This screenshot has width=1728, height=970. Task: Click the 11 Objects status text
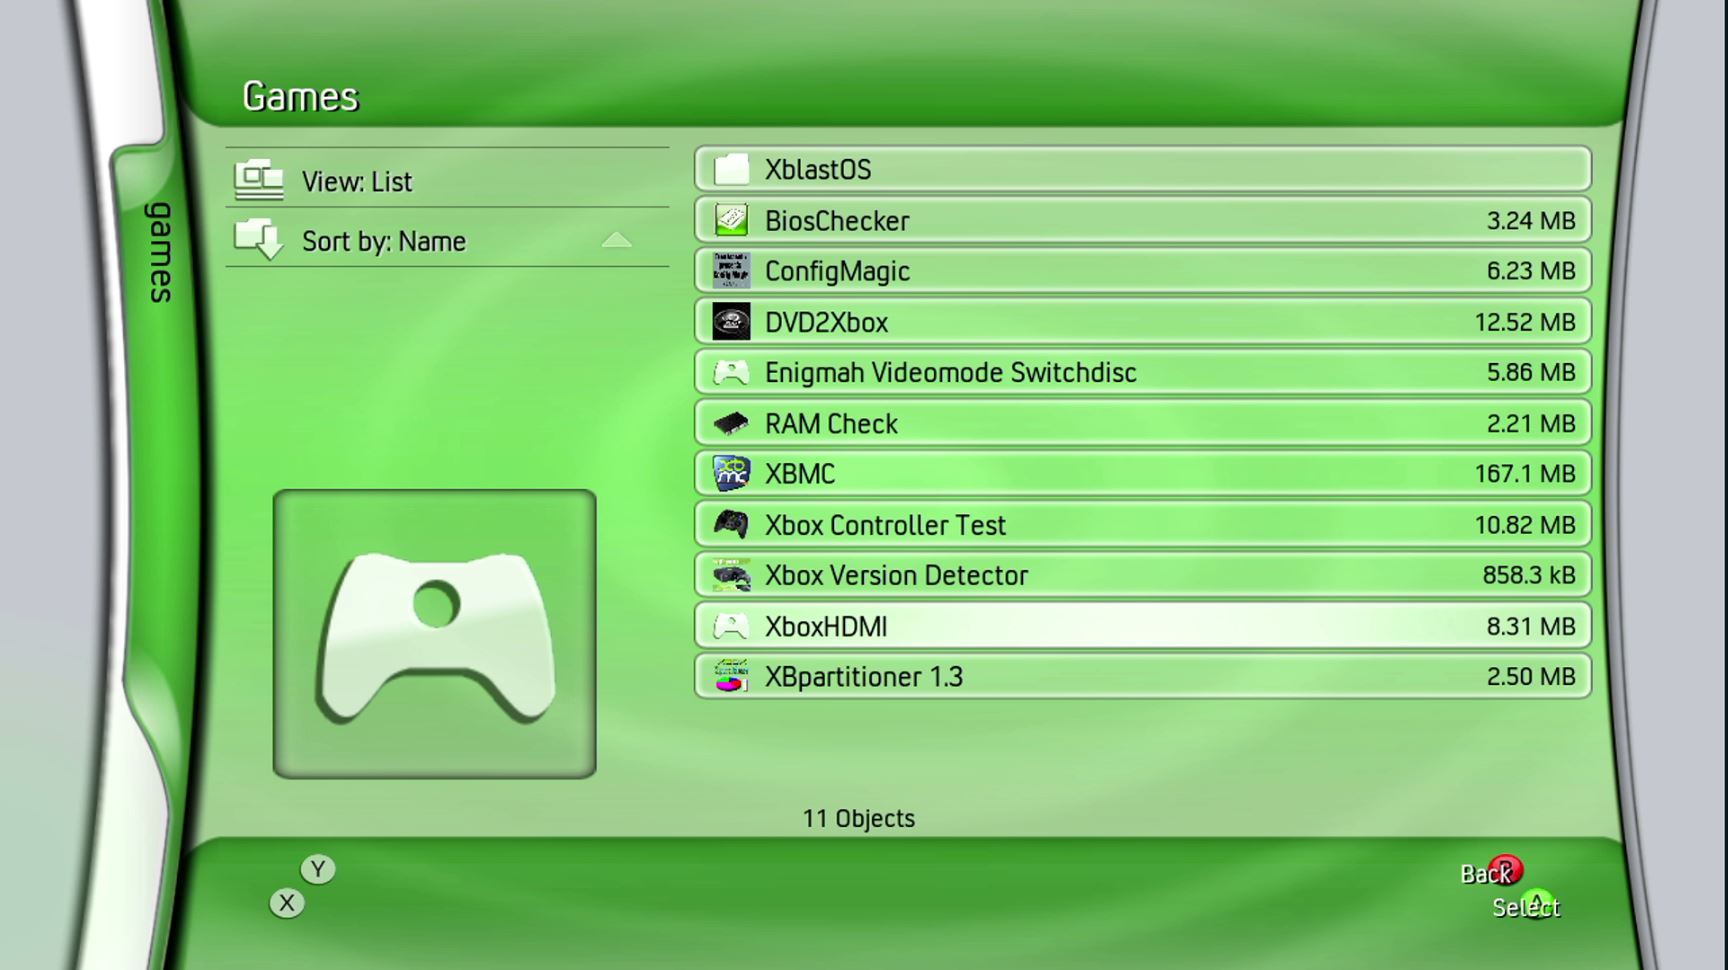pyautogui.click(x=858, y=819)
